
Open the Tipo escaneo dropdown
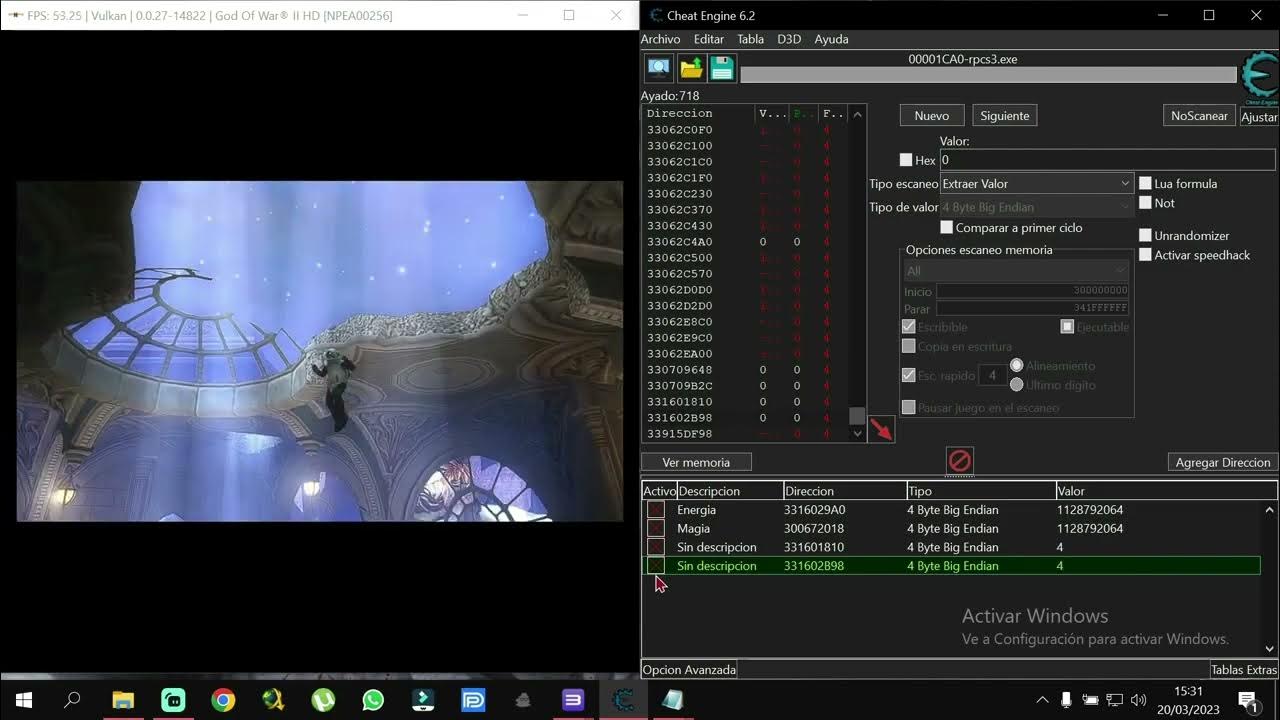point(1036,184)
